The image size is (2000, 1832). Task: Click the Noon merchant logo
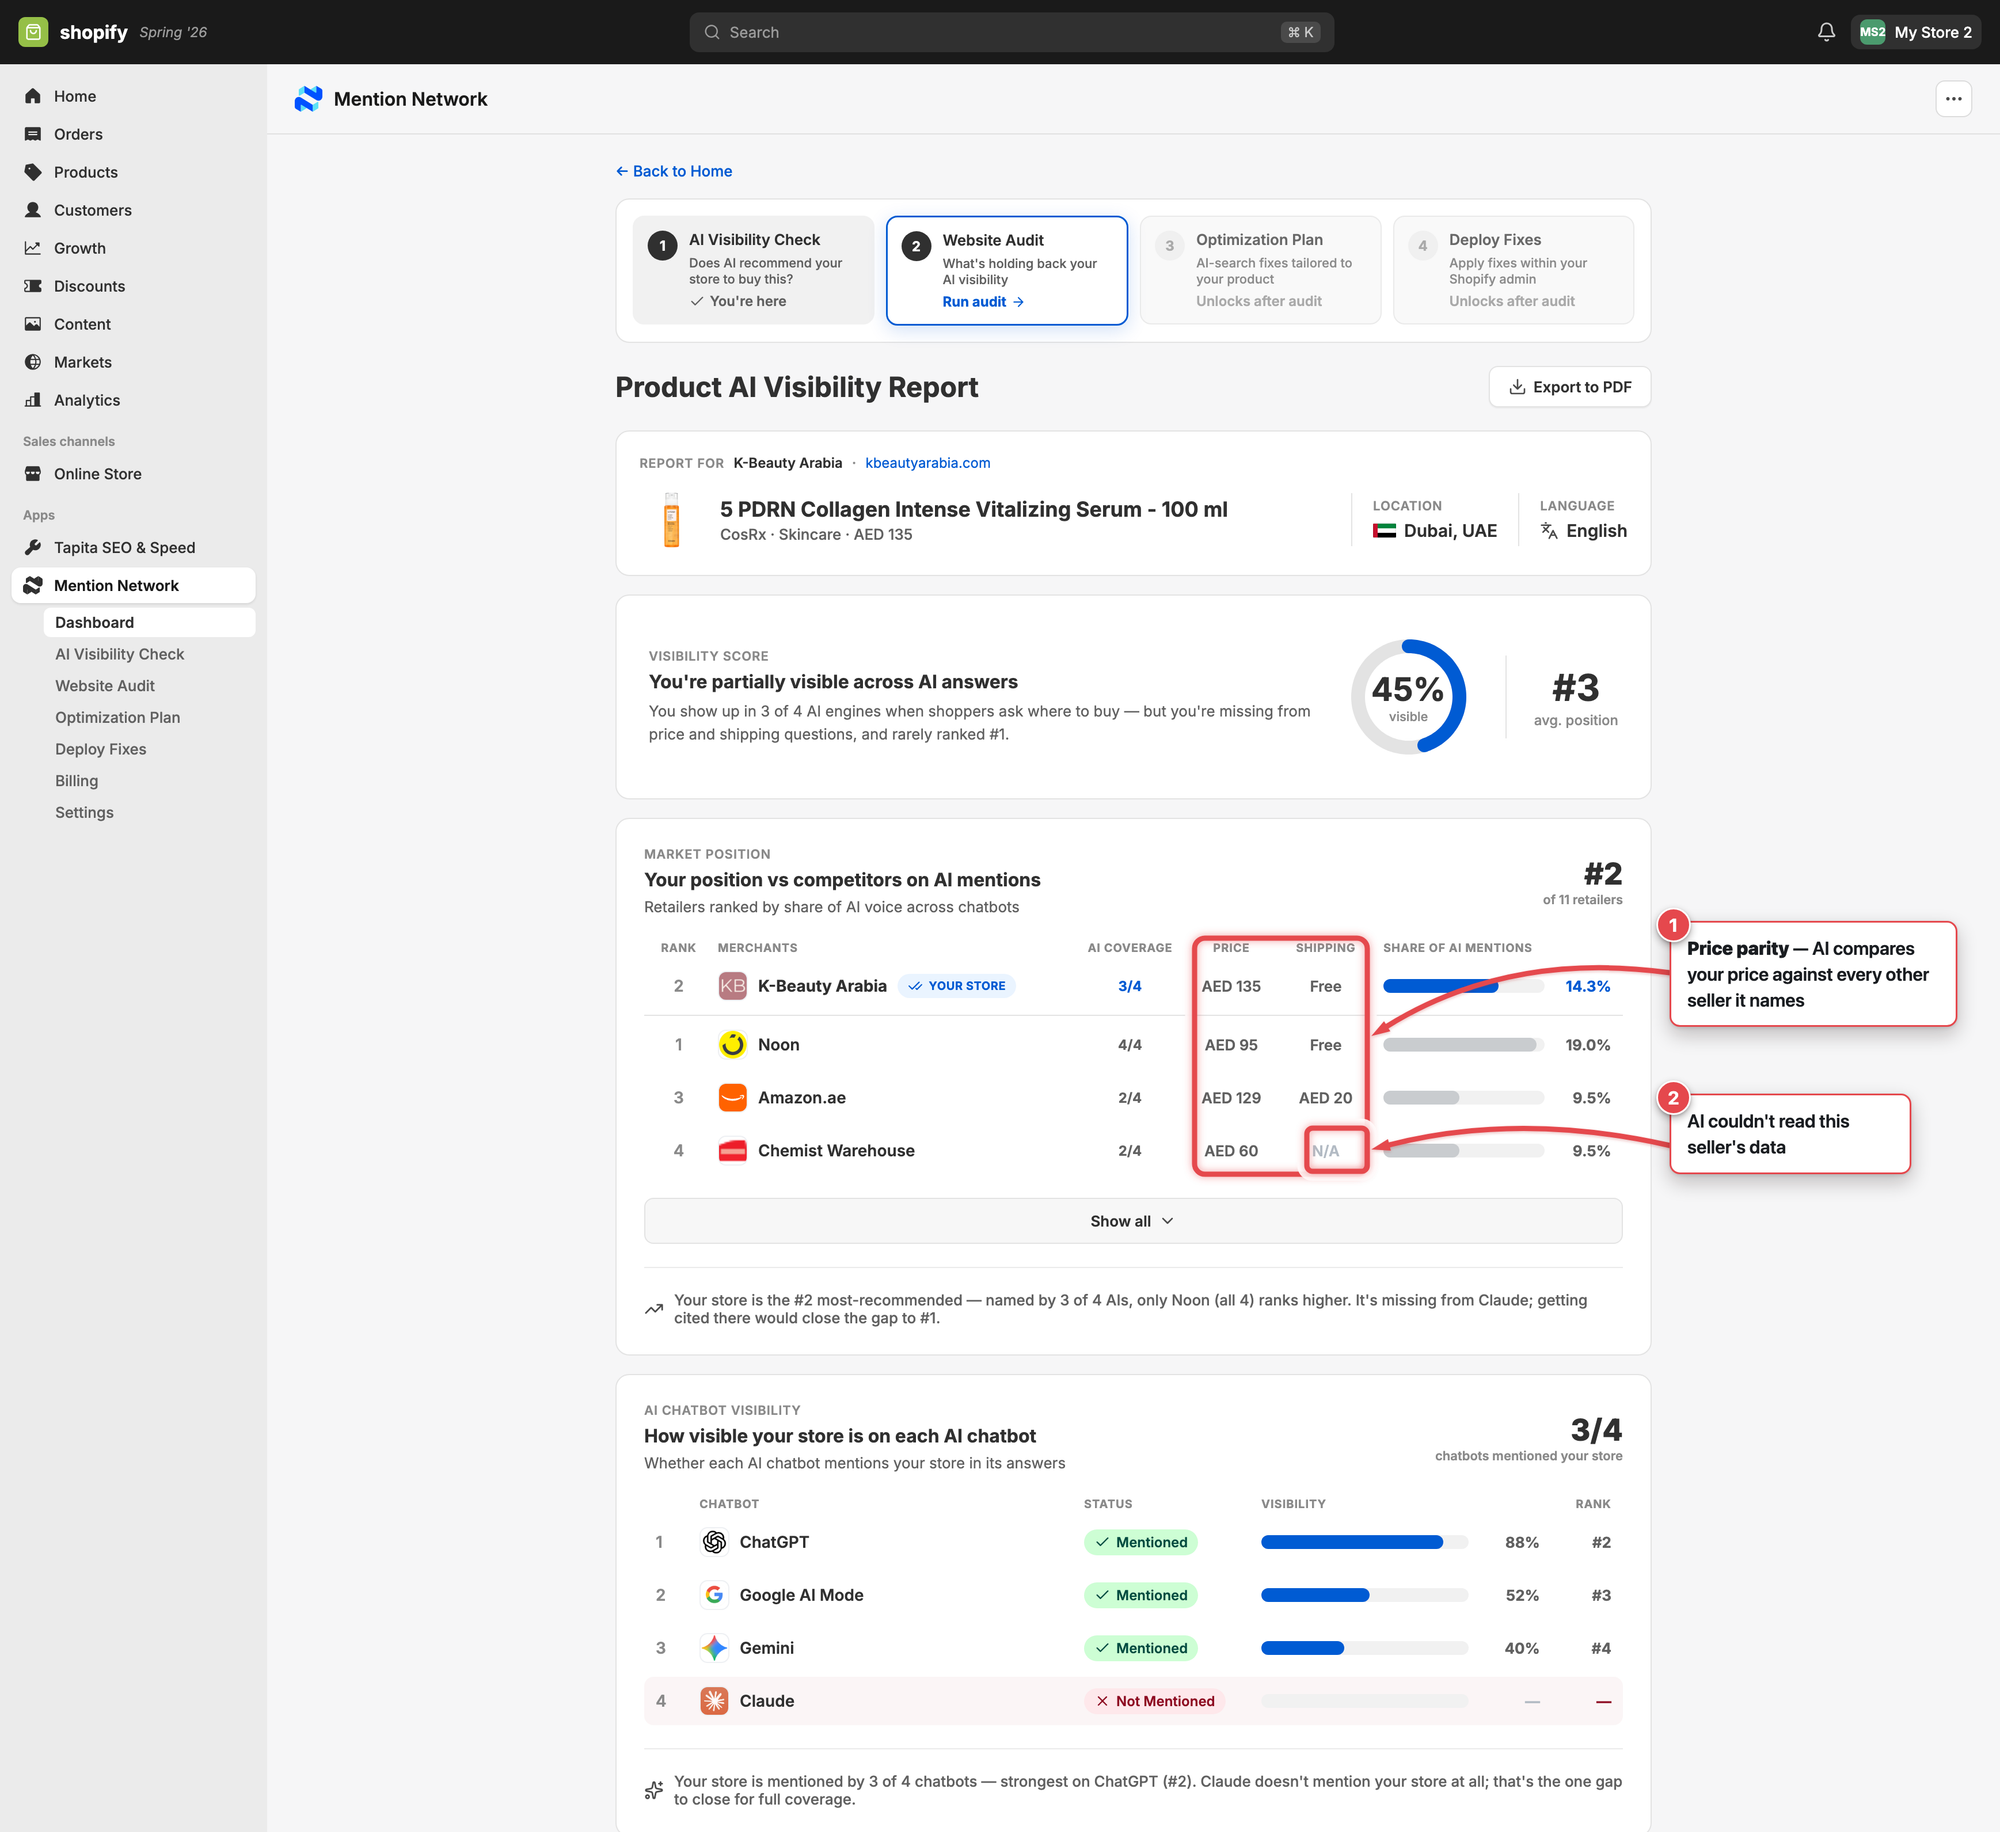tap(732, 1045)
